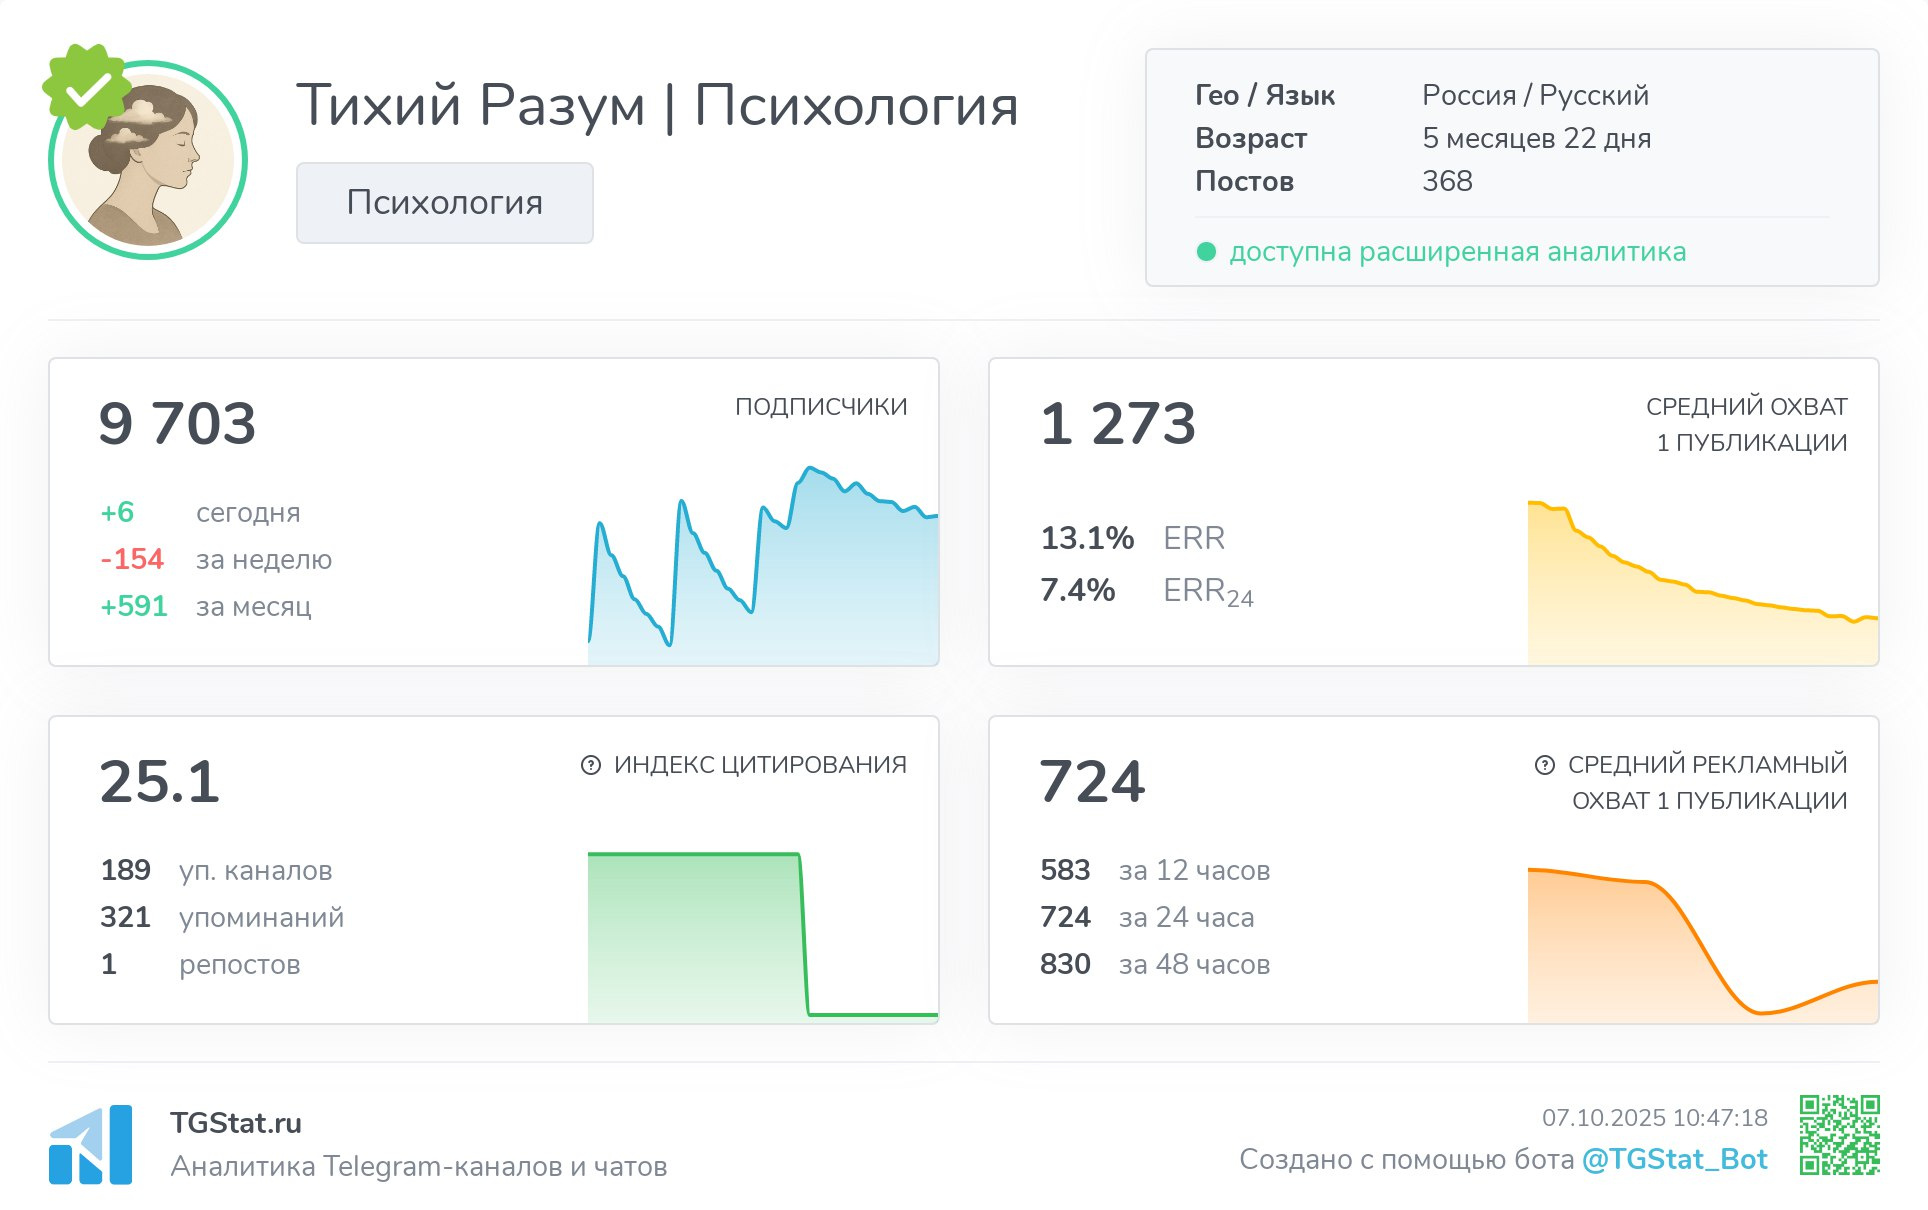Image resolution: width=1928 pixels, height=1210 pixels.
Task: Click the TGStat.ru site name
Action: coord(236,1123)
